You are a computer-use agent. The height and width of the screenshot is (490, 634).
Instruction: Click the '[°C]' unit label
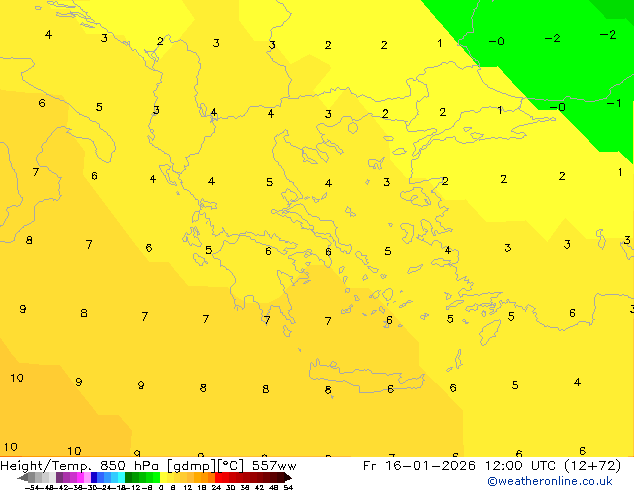[231, 466]
